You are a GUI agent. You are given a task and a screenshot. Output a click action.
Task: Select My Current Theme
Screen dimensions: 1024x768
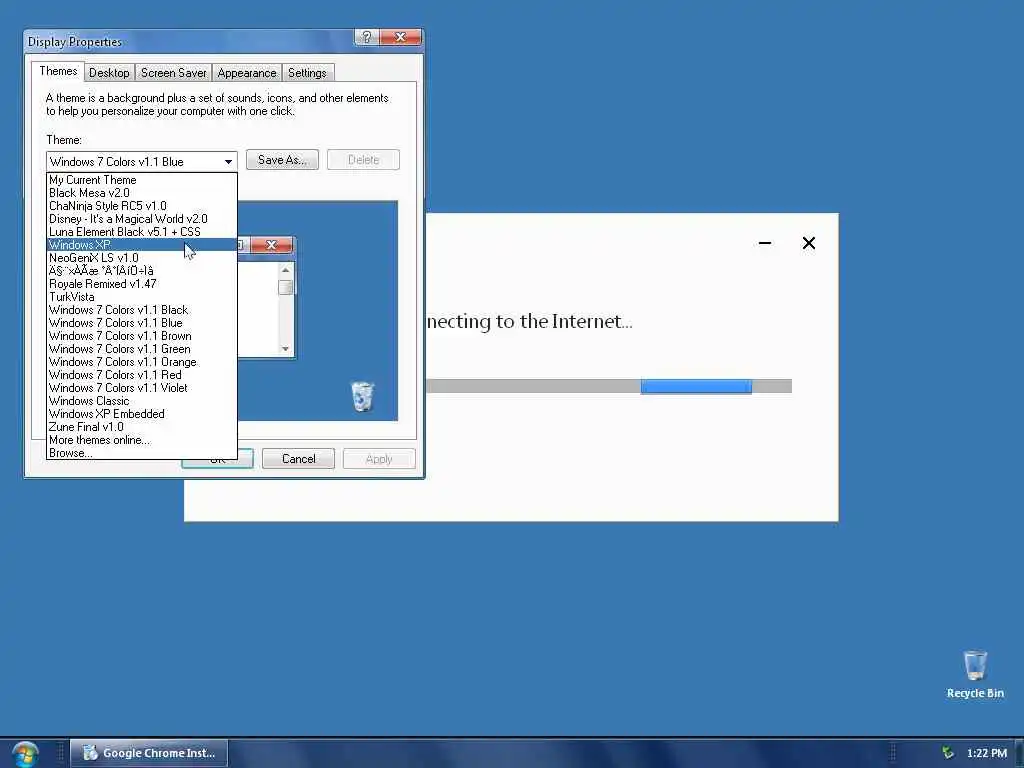coord(142,180)
